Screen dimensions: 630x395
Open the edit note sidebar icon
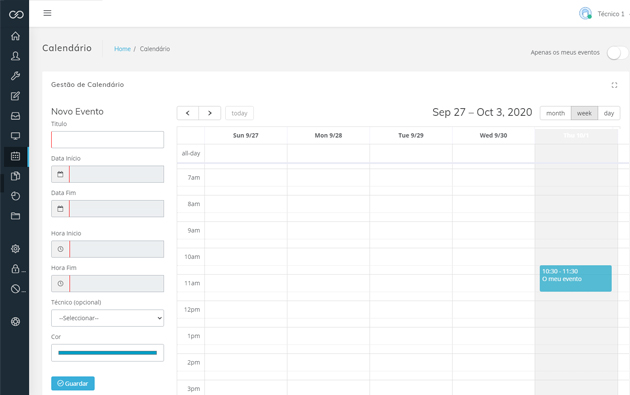click(x=15, y=96)
